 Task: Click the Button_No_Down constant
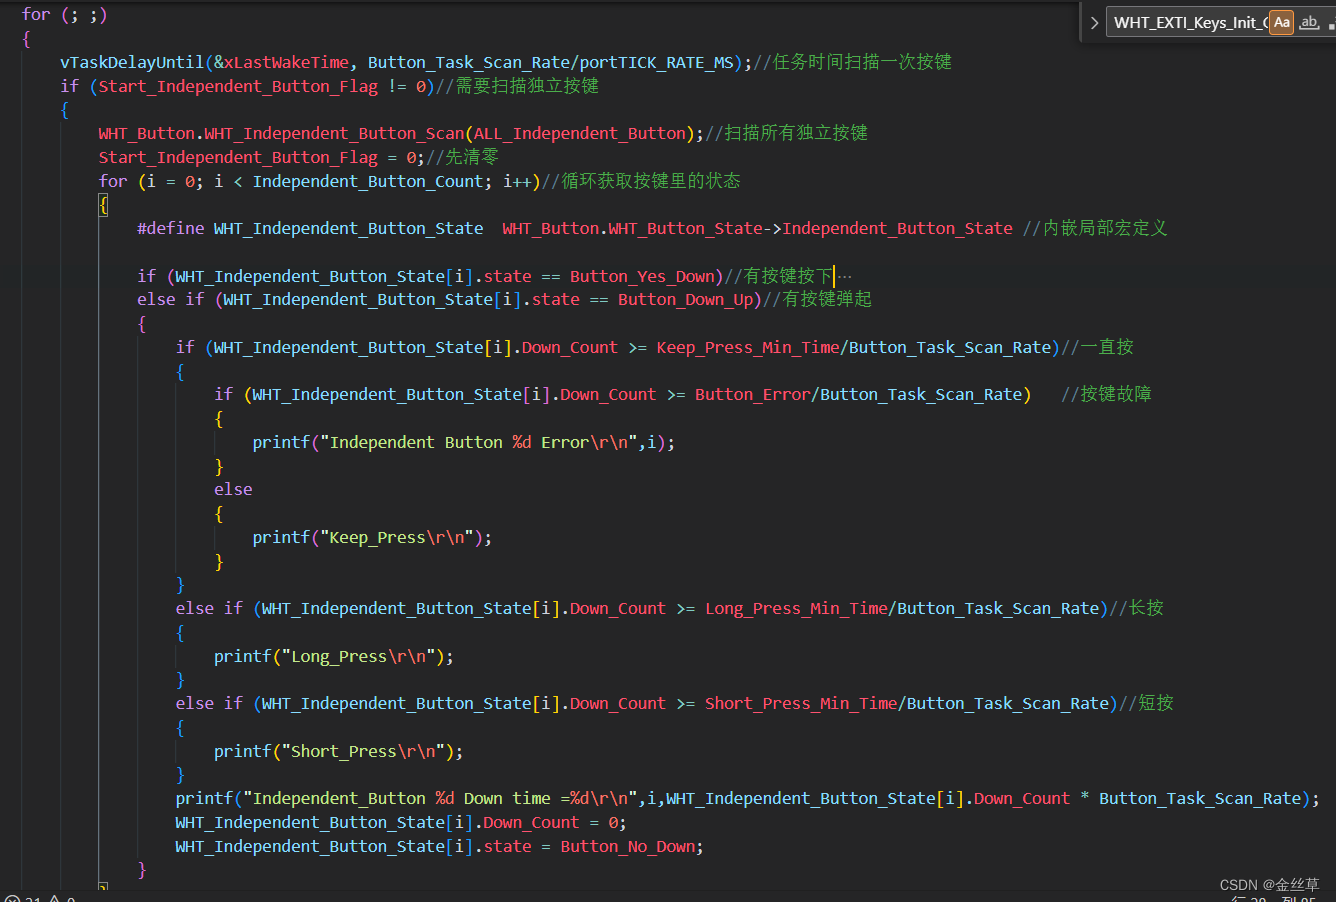(627, 846)
